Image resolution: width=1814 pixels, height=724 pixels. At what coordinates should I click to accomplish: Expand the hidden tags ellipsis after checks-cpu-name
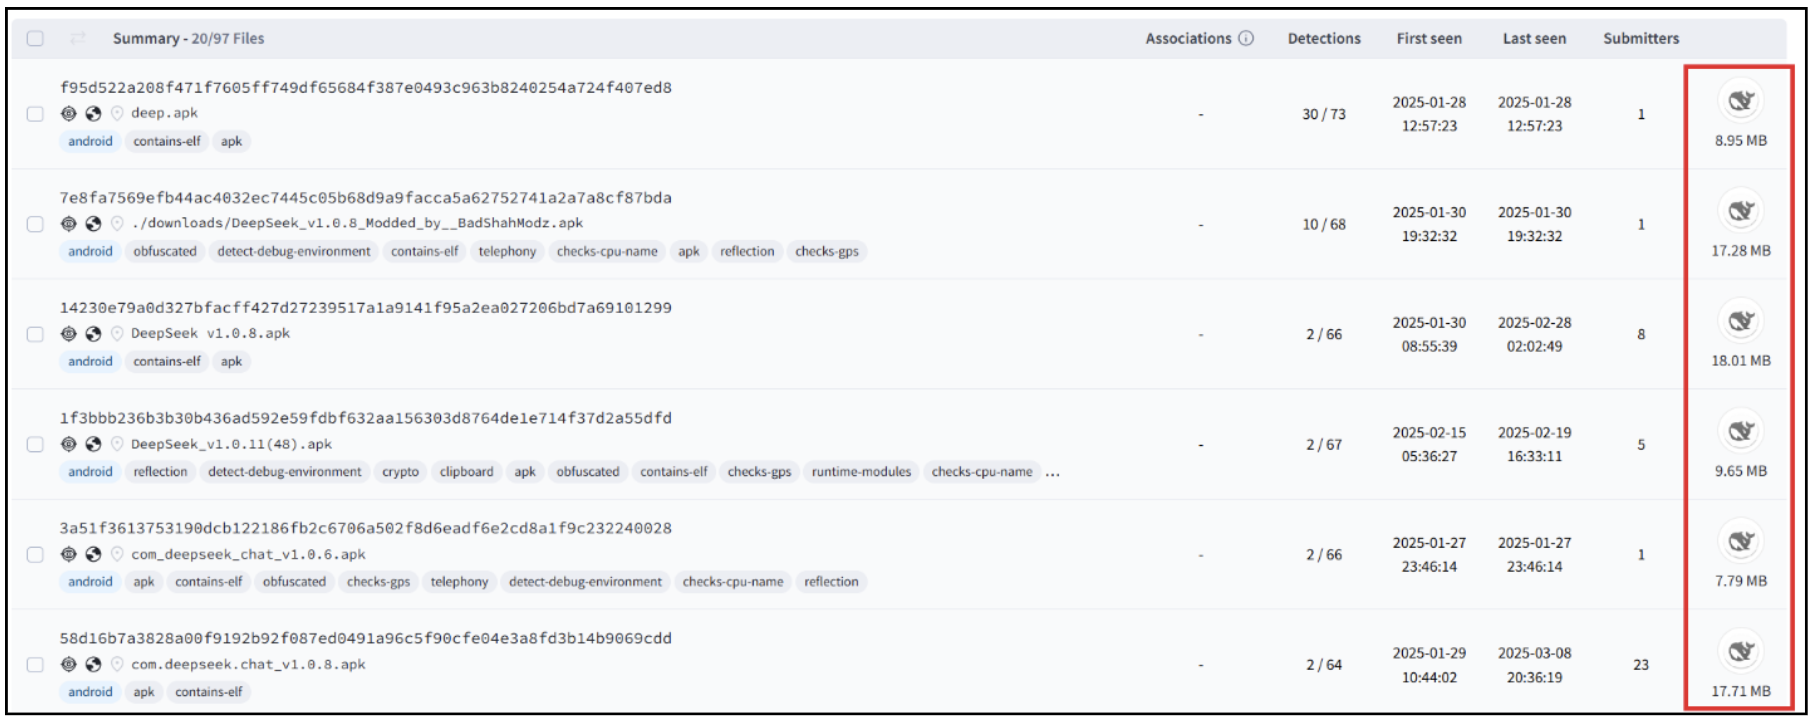click(1052, 472)
